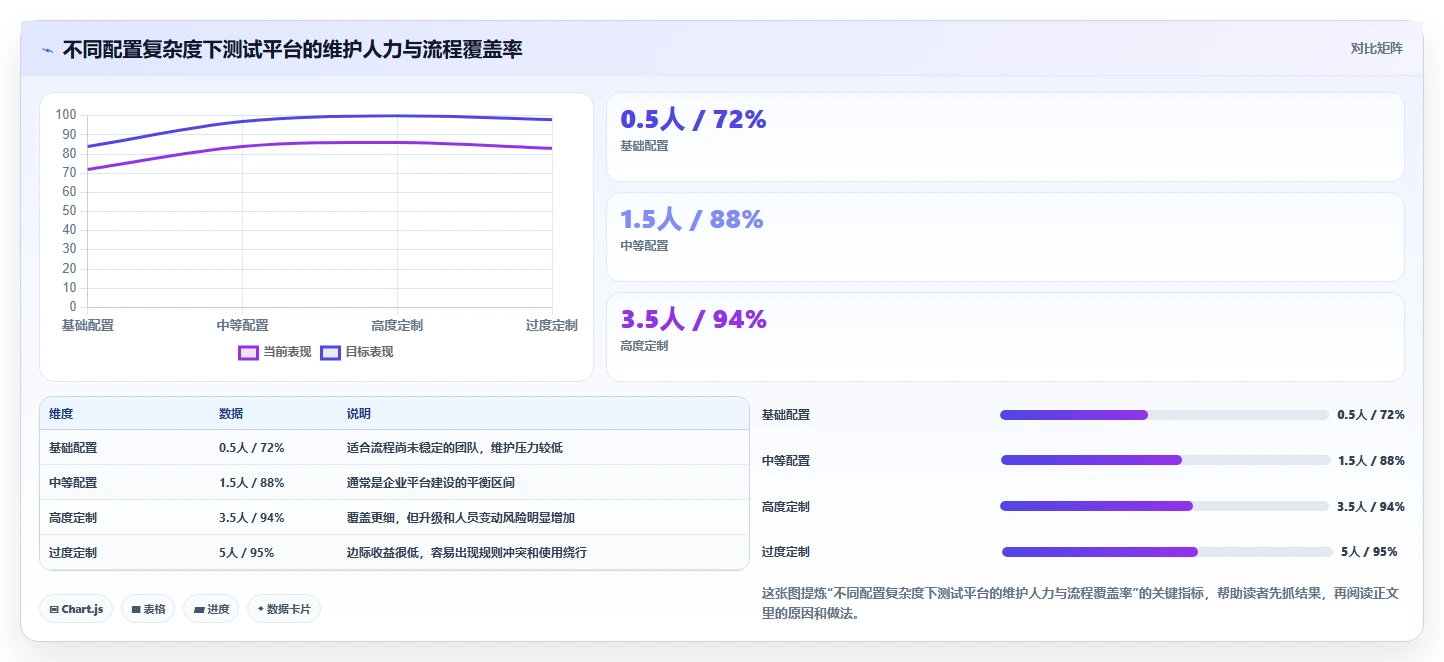Click the blue icon beside the chart title
The width and height of the screenshot is (1444, 662).
pos(47,50)
